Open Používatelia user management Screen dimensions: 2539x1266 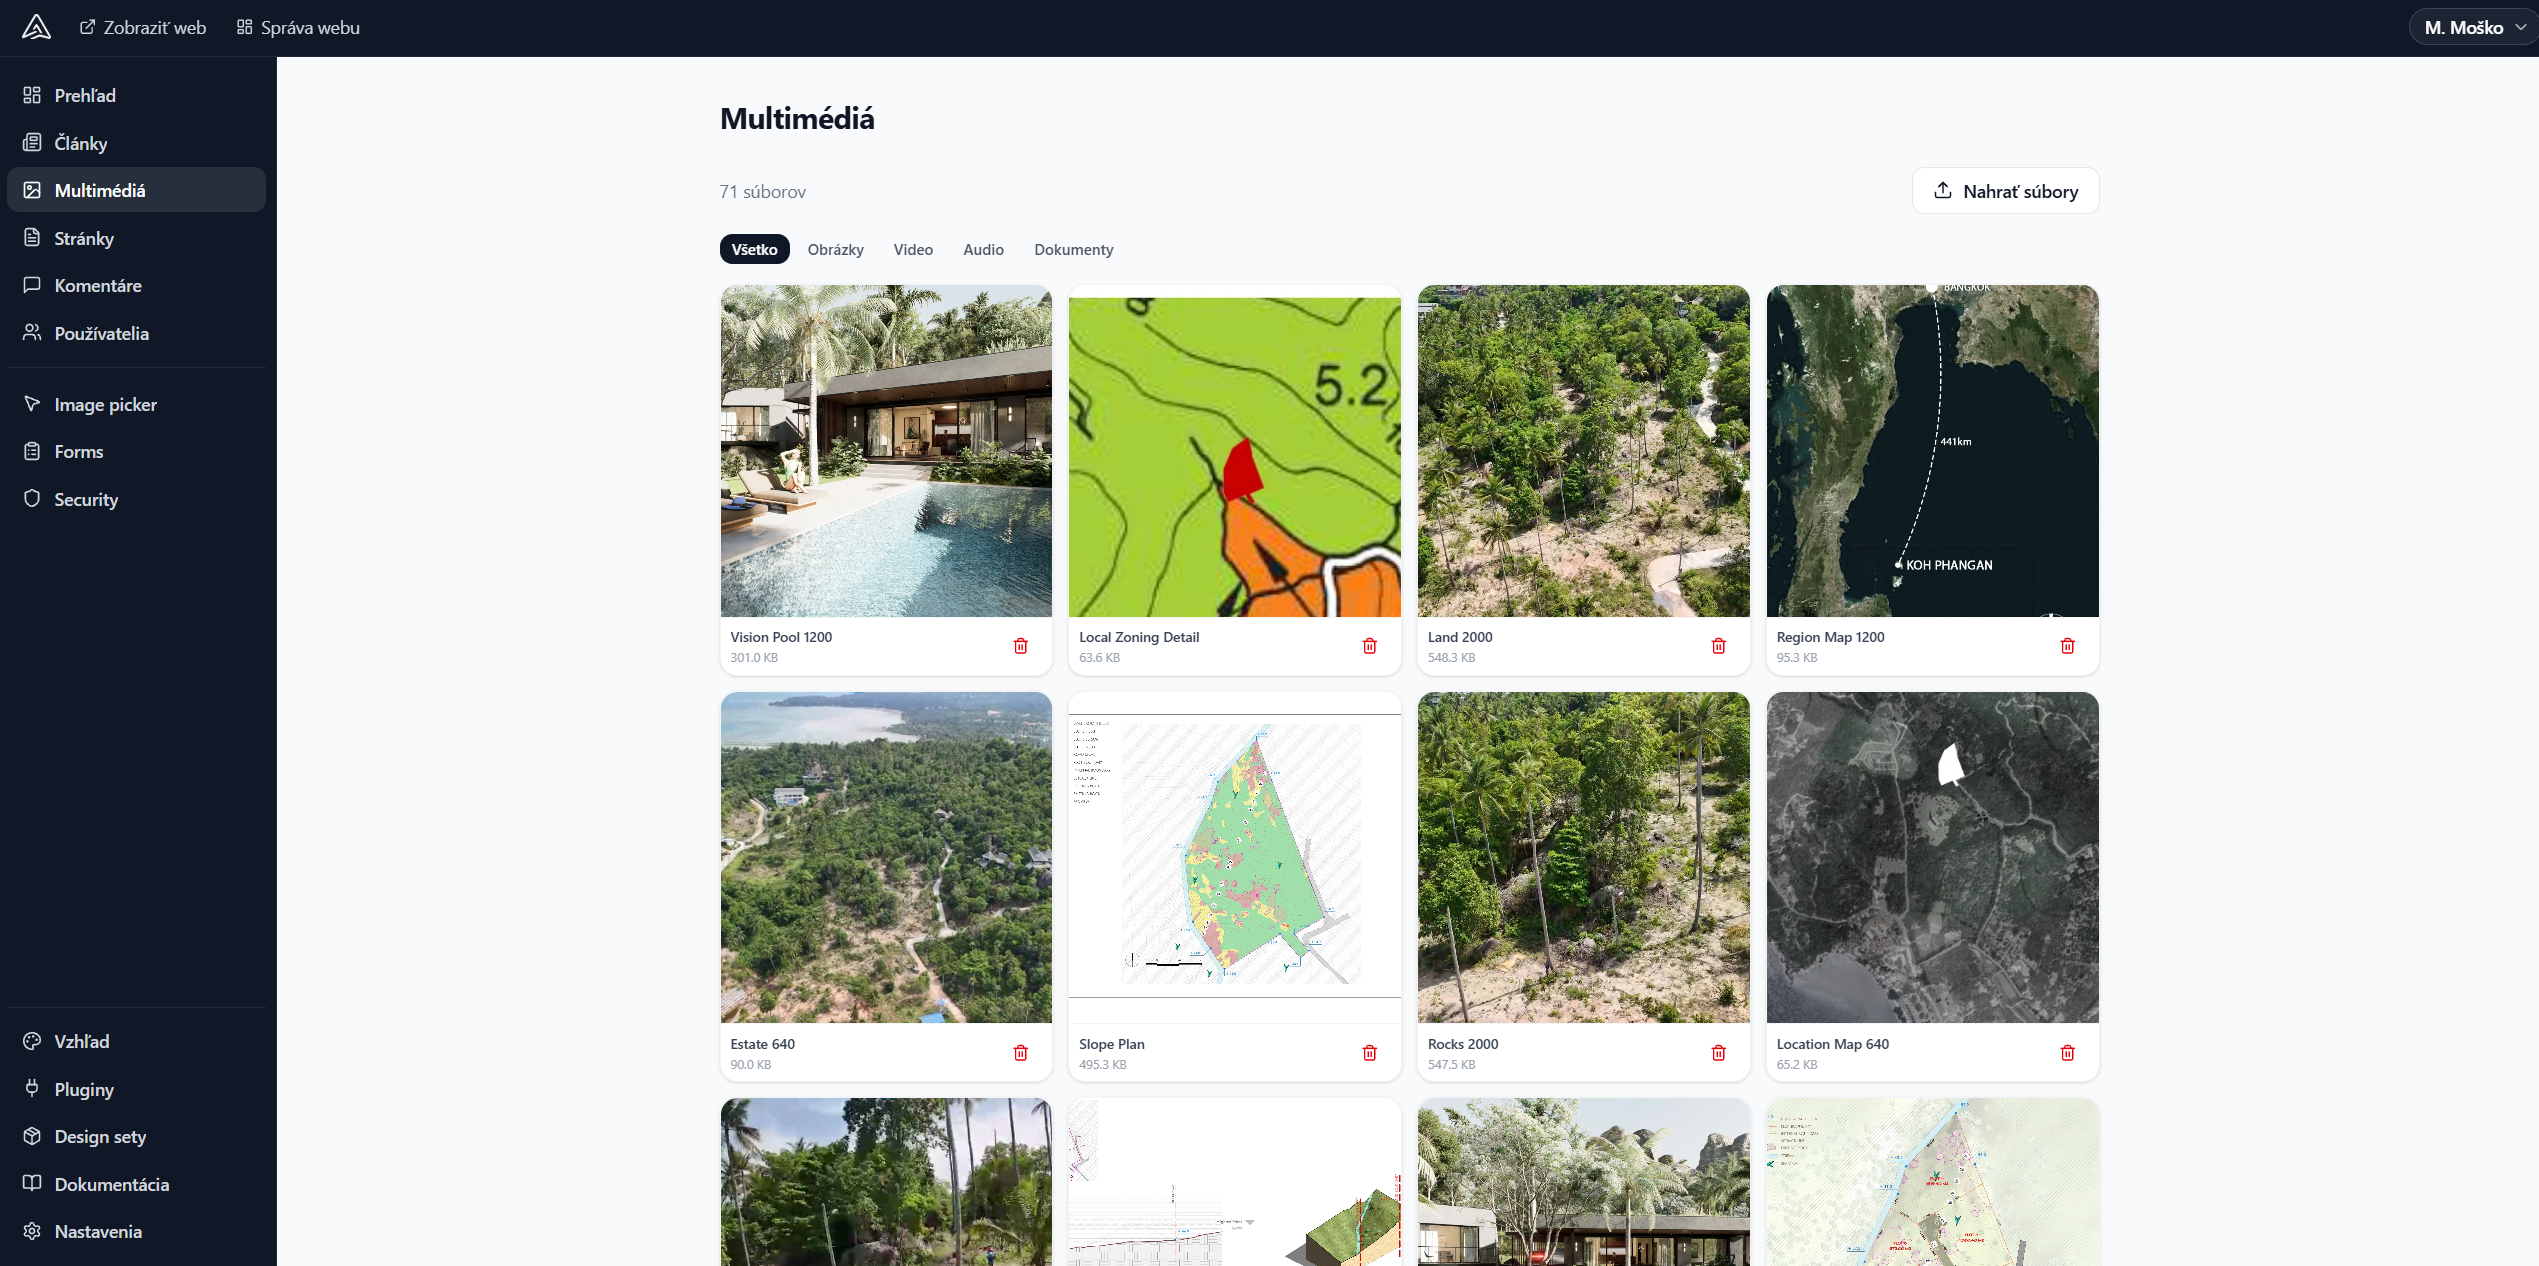point(136,333)
